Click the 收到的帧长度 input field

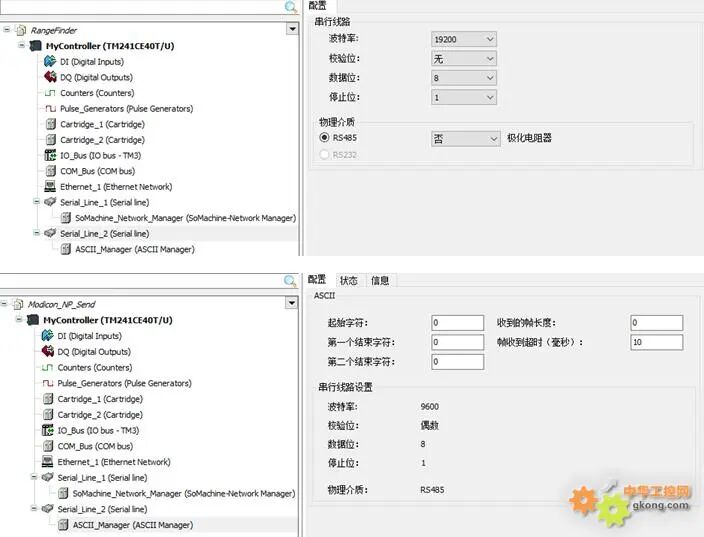656,322
